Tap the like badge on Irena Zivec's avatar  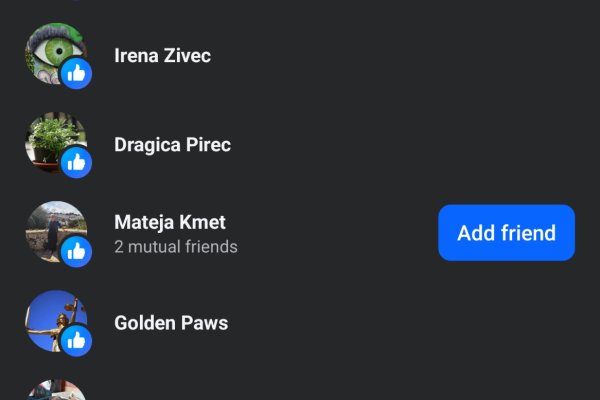coord(77,73)
